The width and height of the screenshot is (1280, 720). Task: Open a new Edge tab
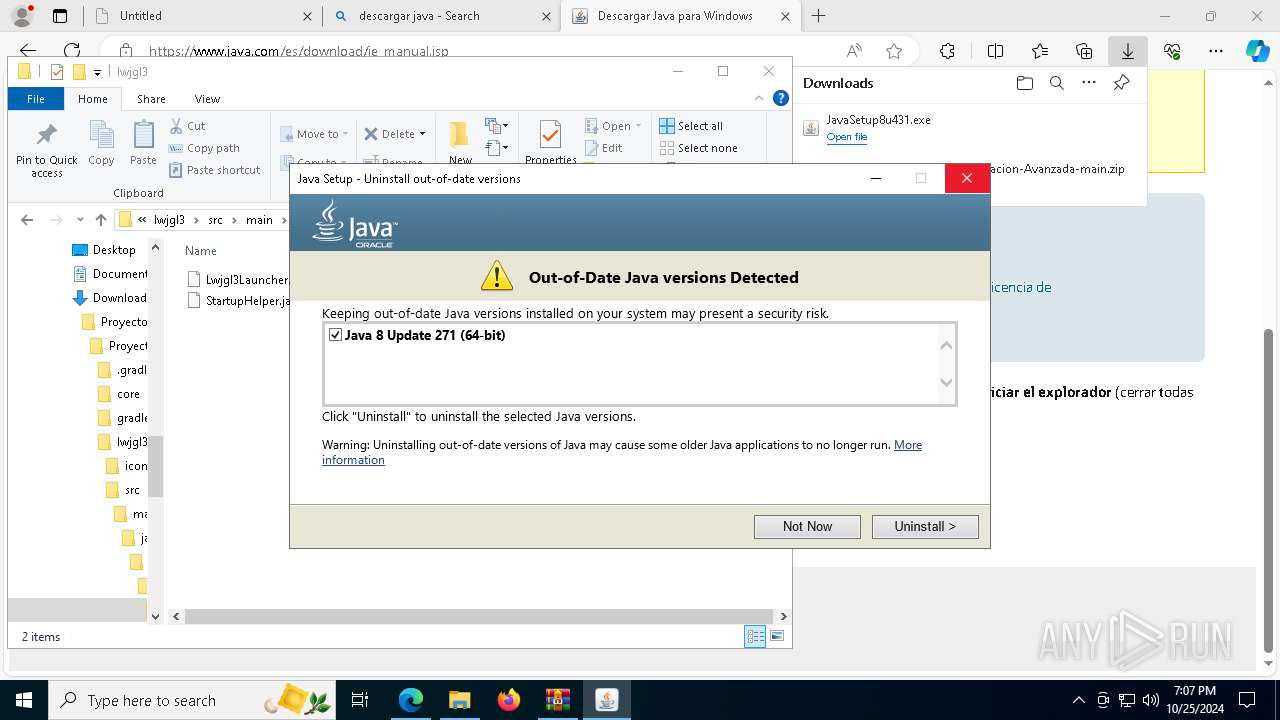click(818, 16)
